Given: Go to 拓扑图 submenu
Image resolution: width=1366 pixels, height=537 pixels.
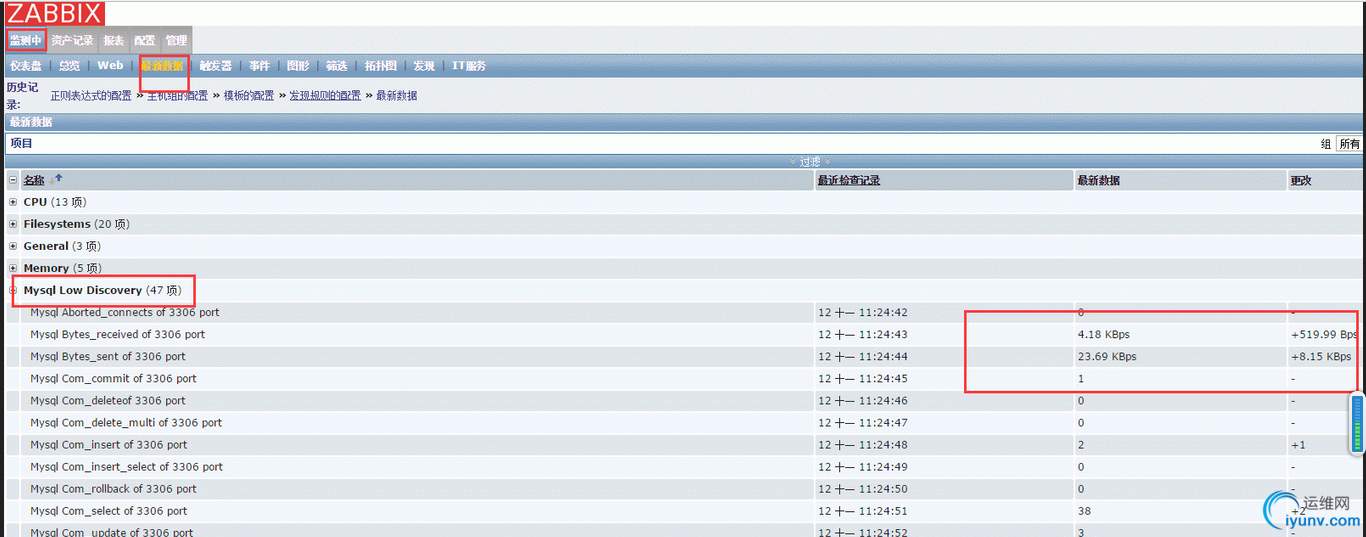Looking at the screenshot, I should [x=380, y=66].
